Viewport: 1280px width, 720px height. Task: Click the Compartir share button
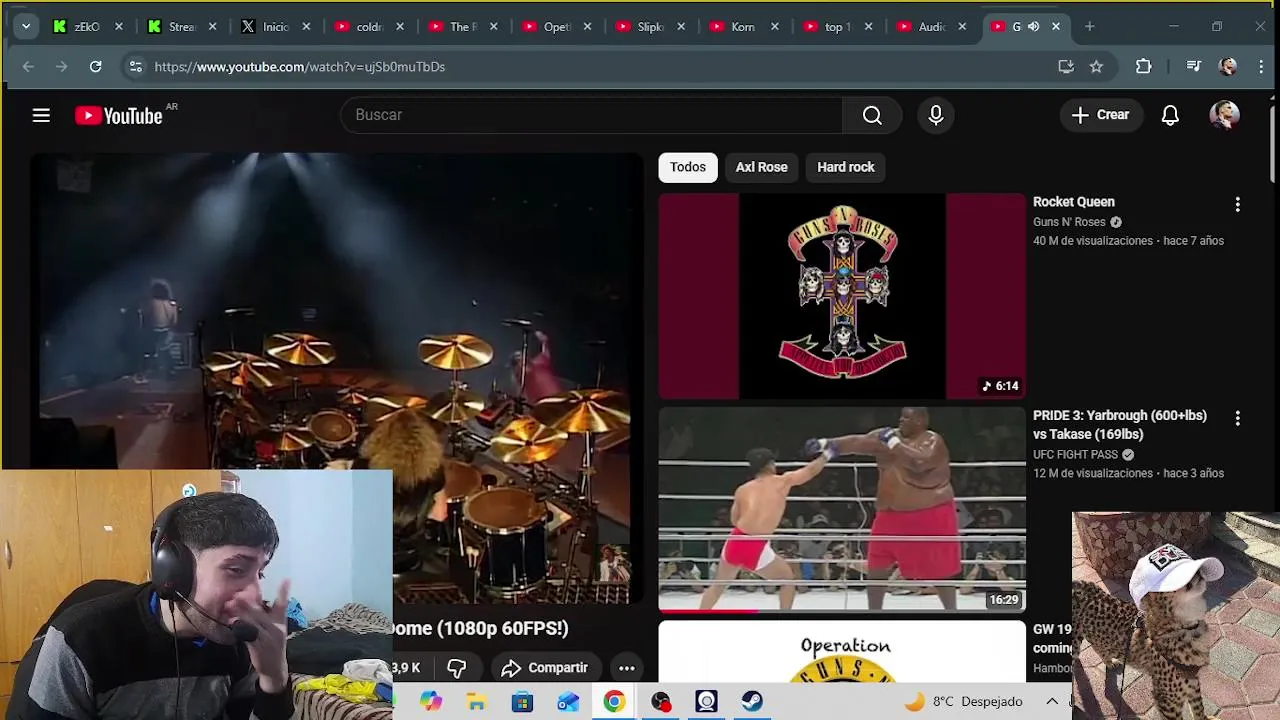coord(545,668)
